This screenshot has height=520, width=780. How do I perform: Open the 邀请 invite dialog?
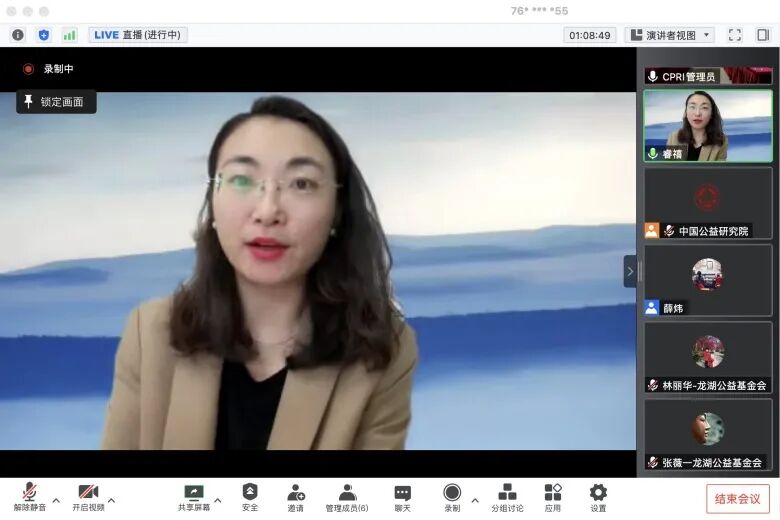(x=295, y=498)
